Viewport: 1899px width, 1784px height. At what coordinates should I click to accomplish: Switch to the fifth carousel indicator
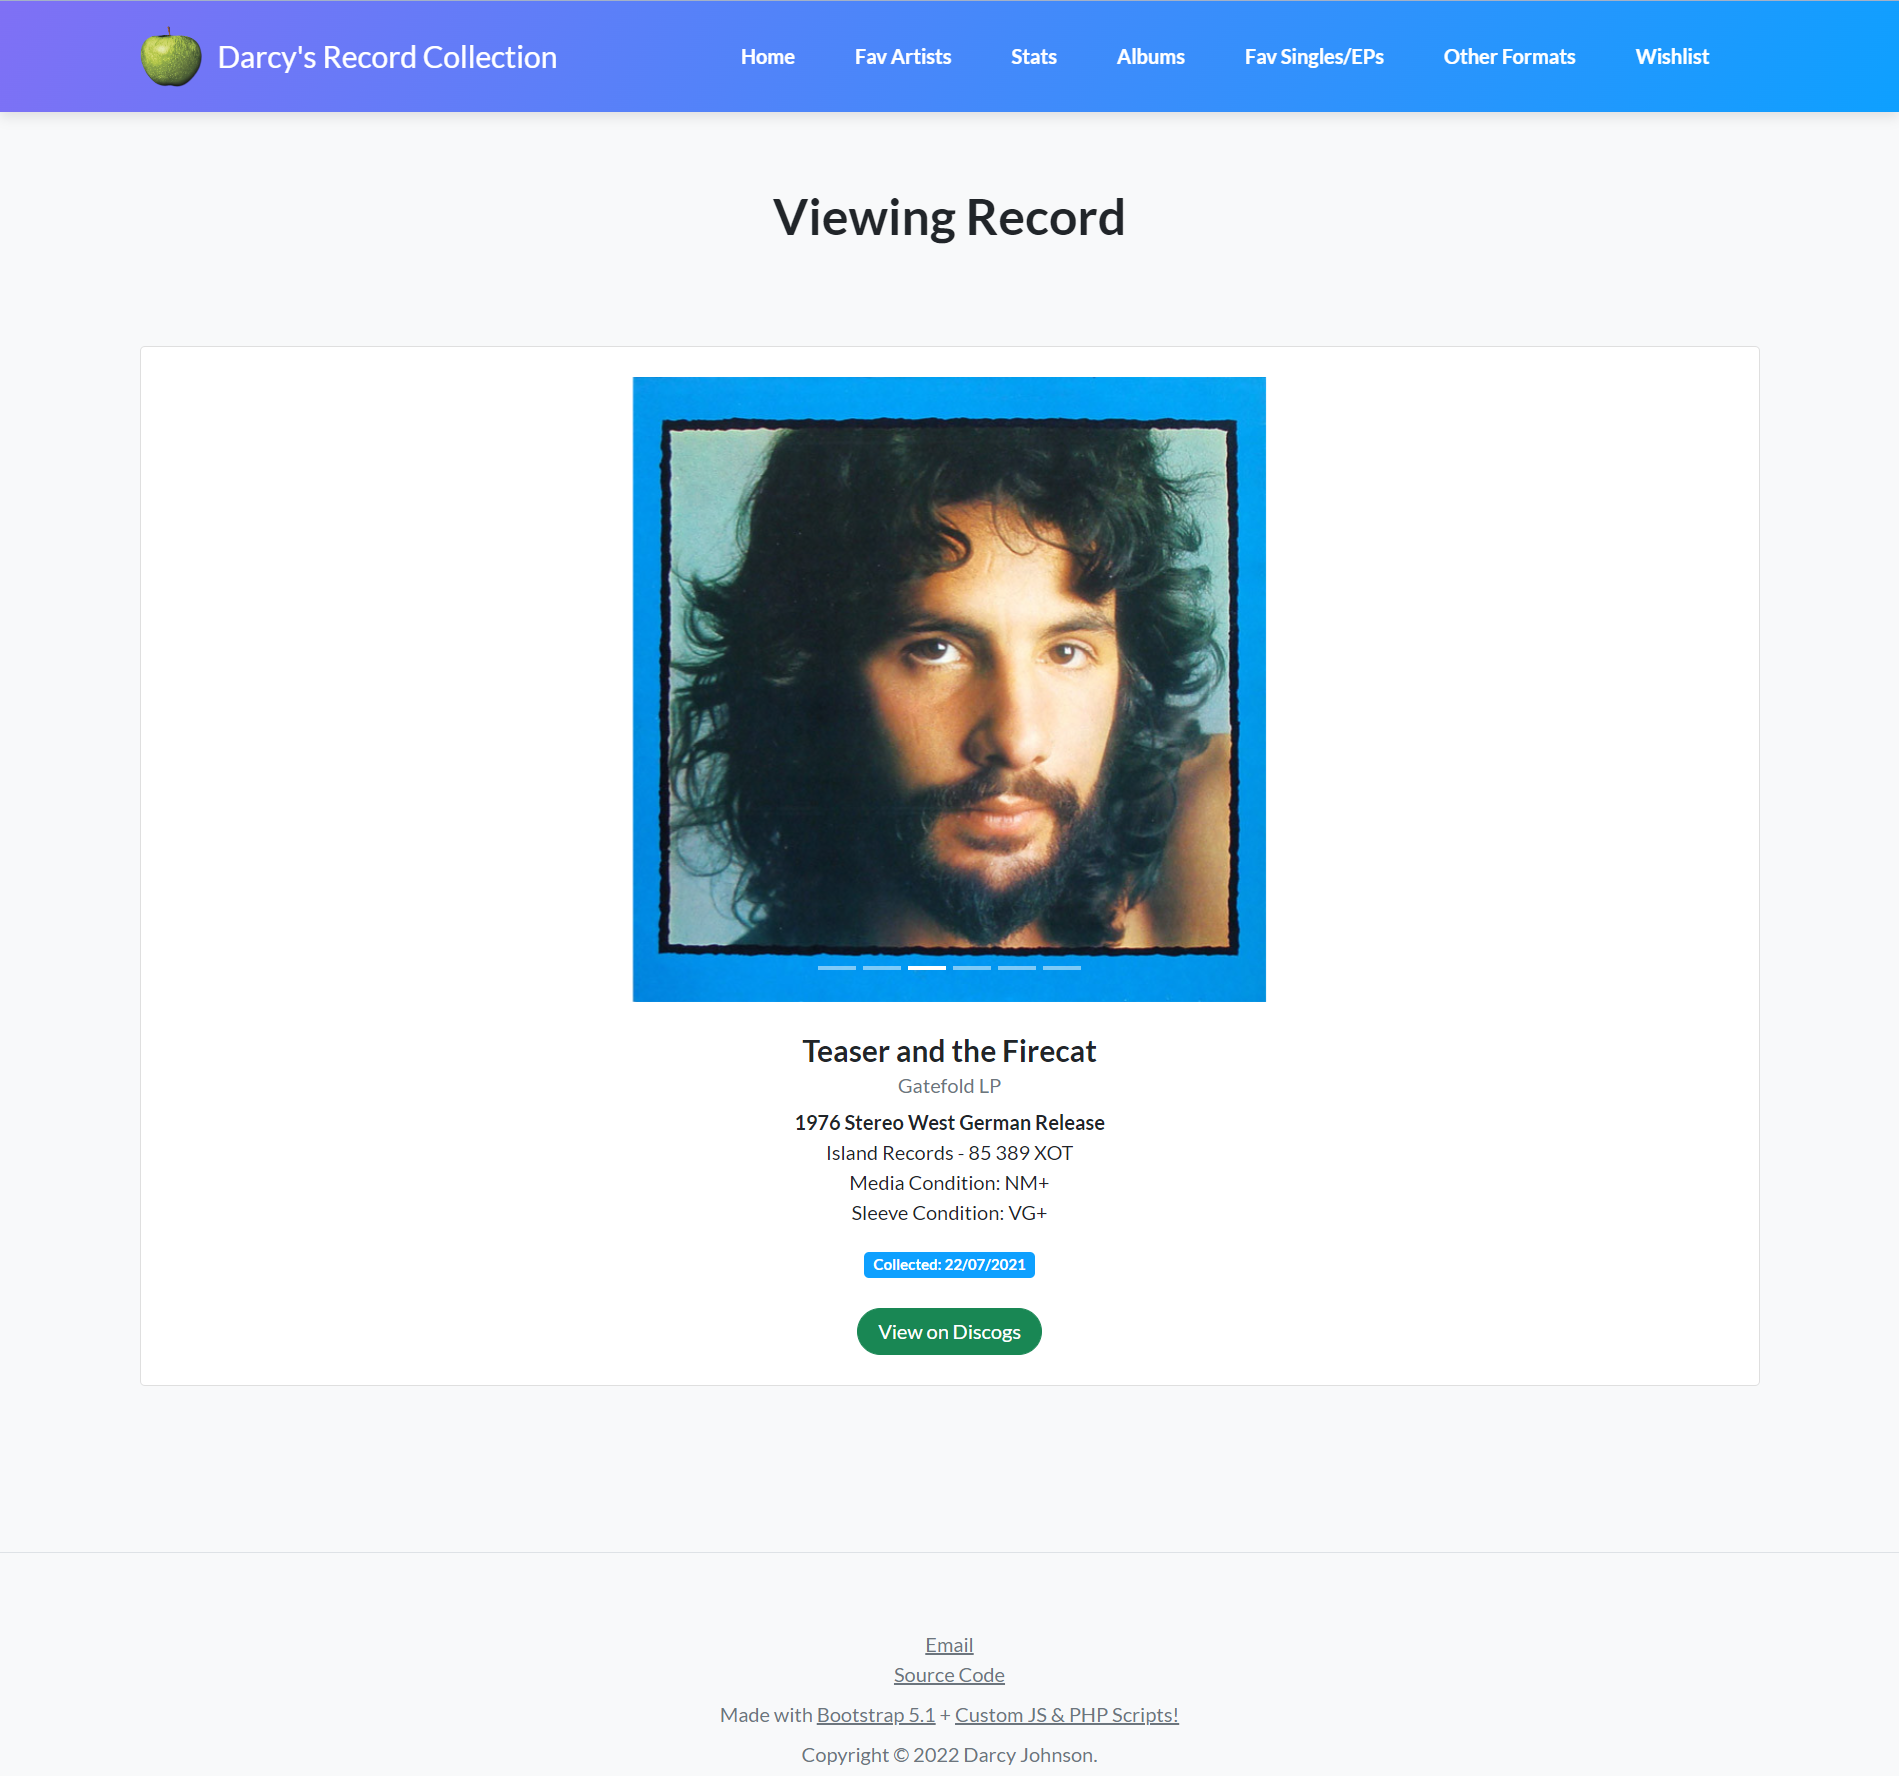click(1017, 968)
